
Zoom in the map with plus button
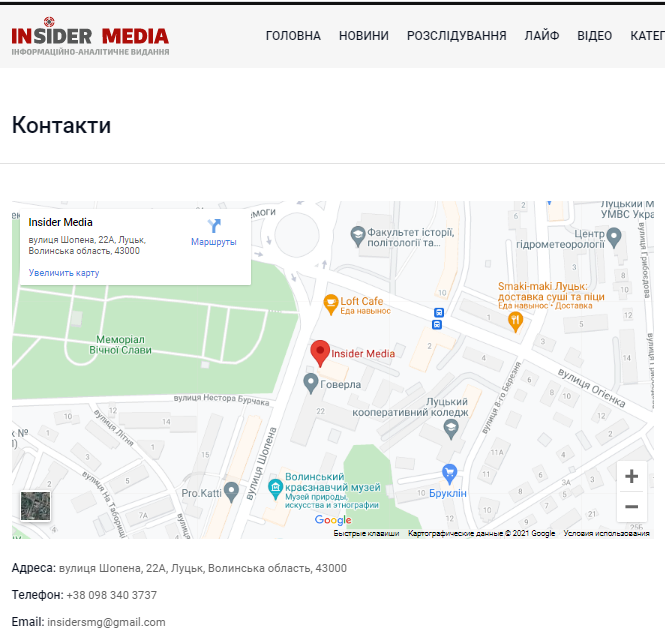(631, 477)
